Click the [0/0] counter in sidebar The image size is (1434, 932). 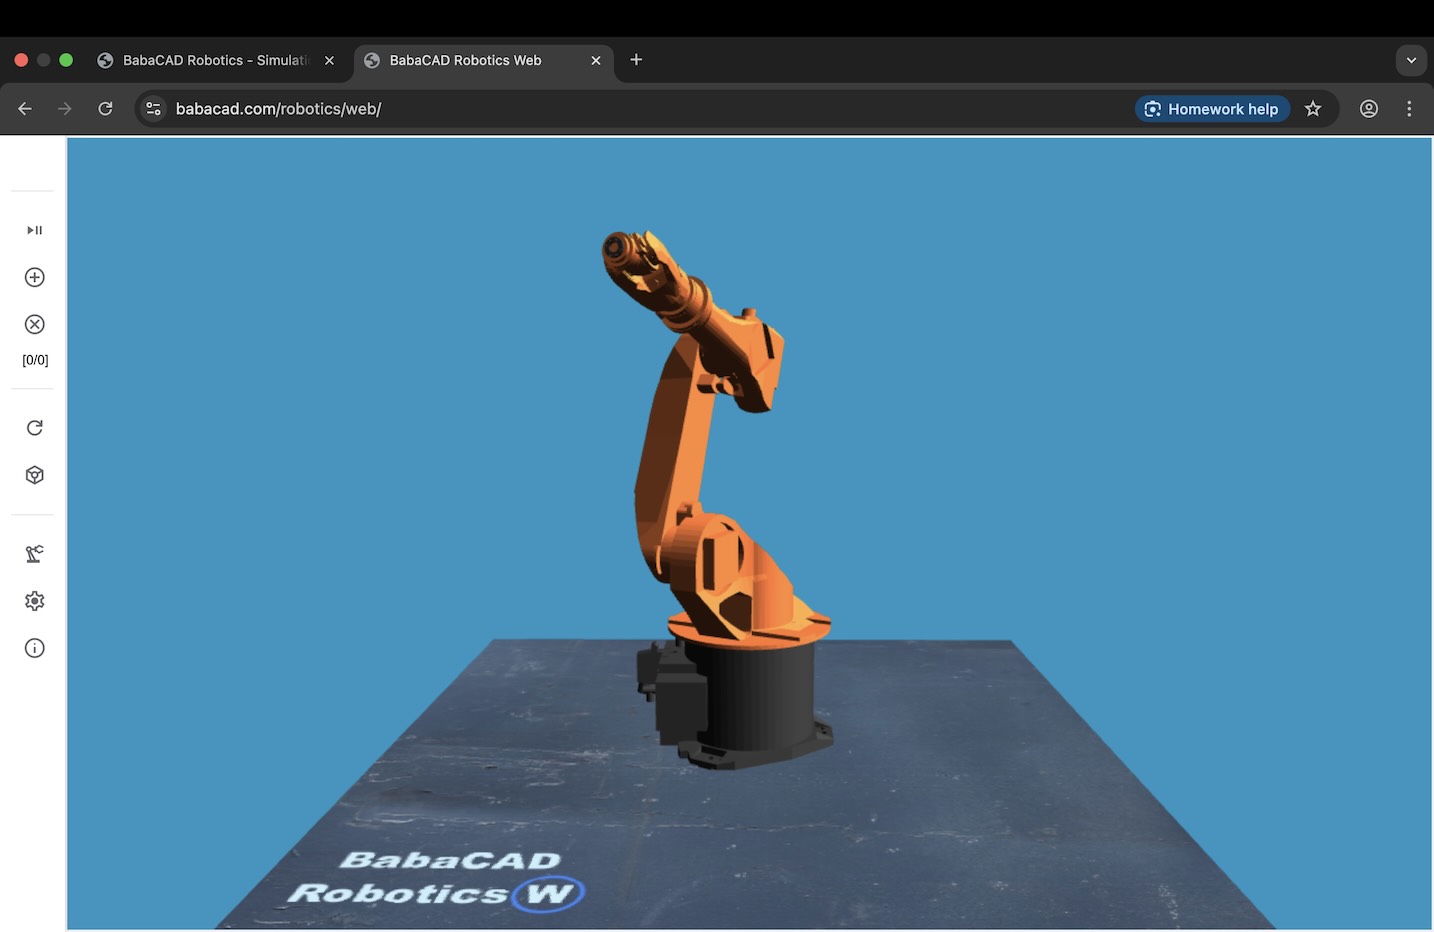click(33, 360)
